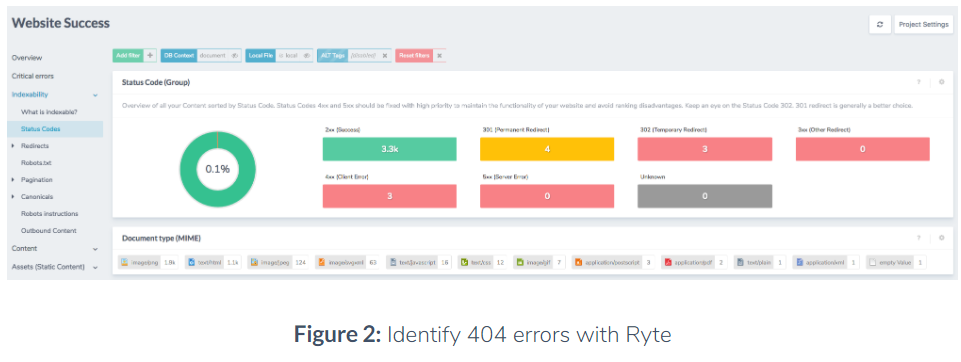Click the plus icon beside Add filter
The width and height of the screenshot is (961, 362).
click(150, 55)
